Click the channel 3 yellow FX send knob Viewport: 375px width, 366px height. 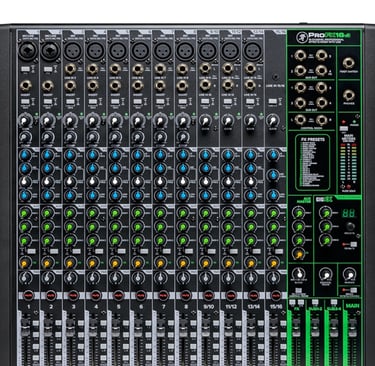tap(70, 264)
